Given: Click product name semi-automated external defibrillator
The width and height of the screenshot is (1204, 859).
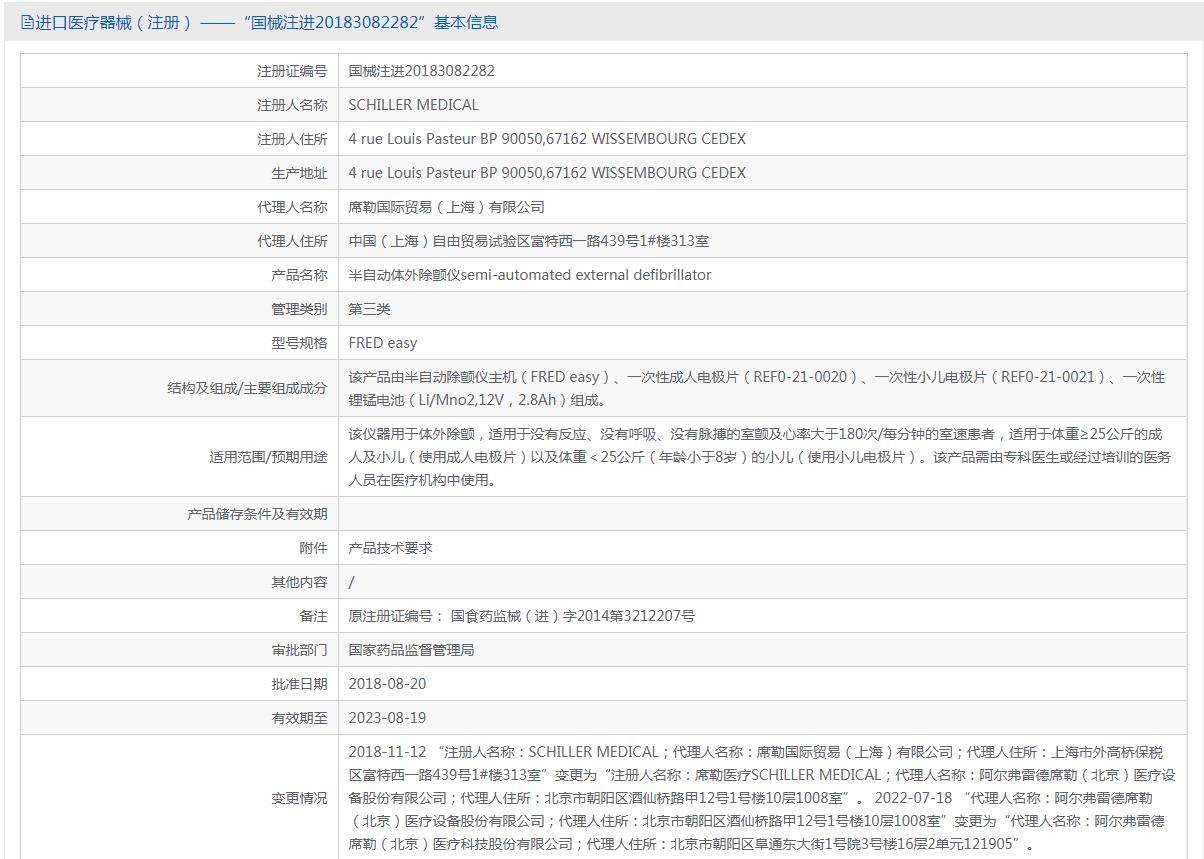Looking at the screenshot, I should click(x=529, y=275).
